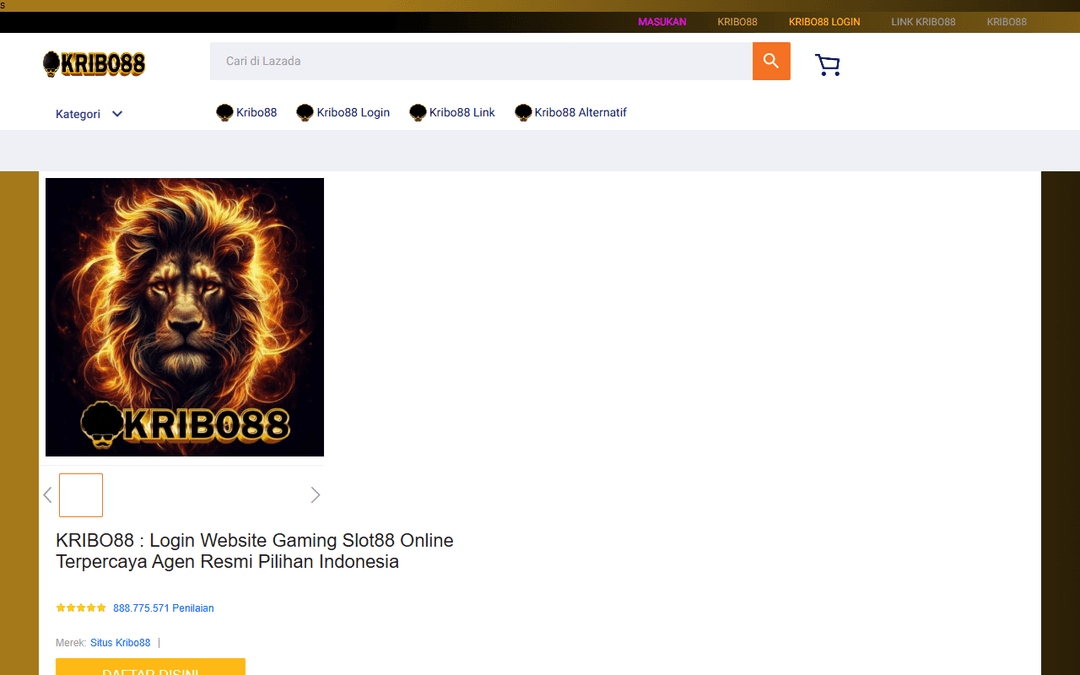Click the afro icon beside Kribo88 link

(225, 112)
